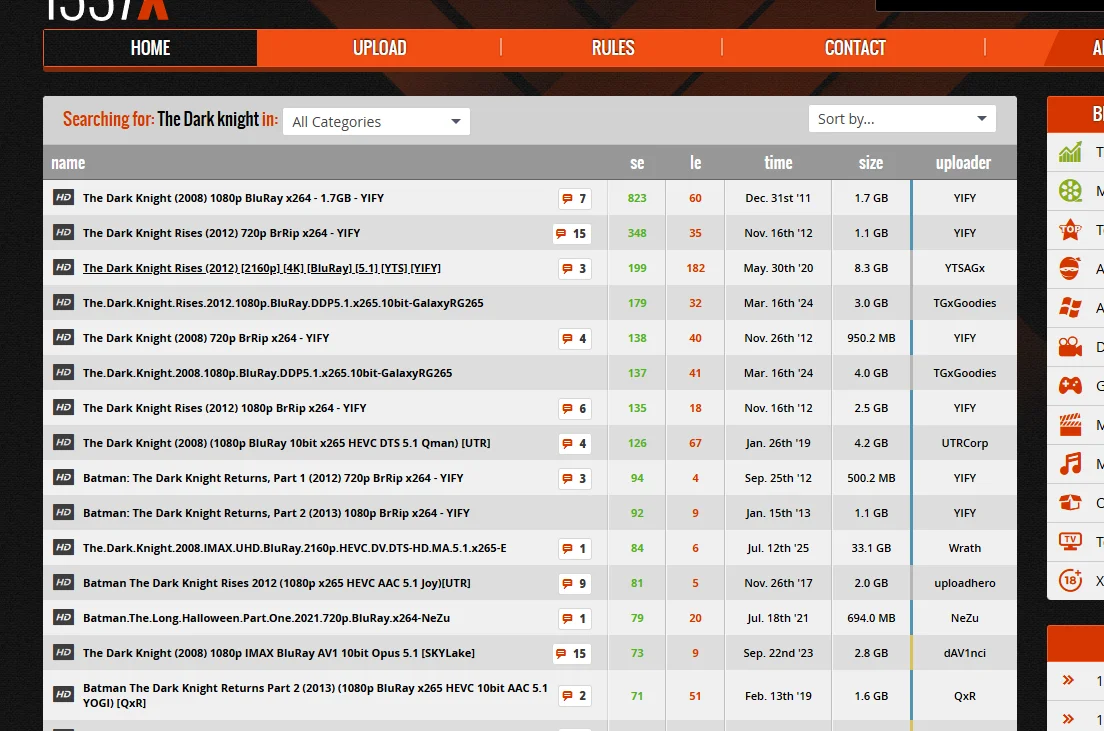Open the RULES page
Viewport: 1104px width, 731px height.
[x=613, y=48]
